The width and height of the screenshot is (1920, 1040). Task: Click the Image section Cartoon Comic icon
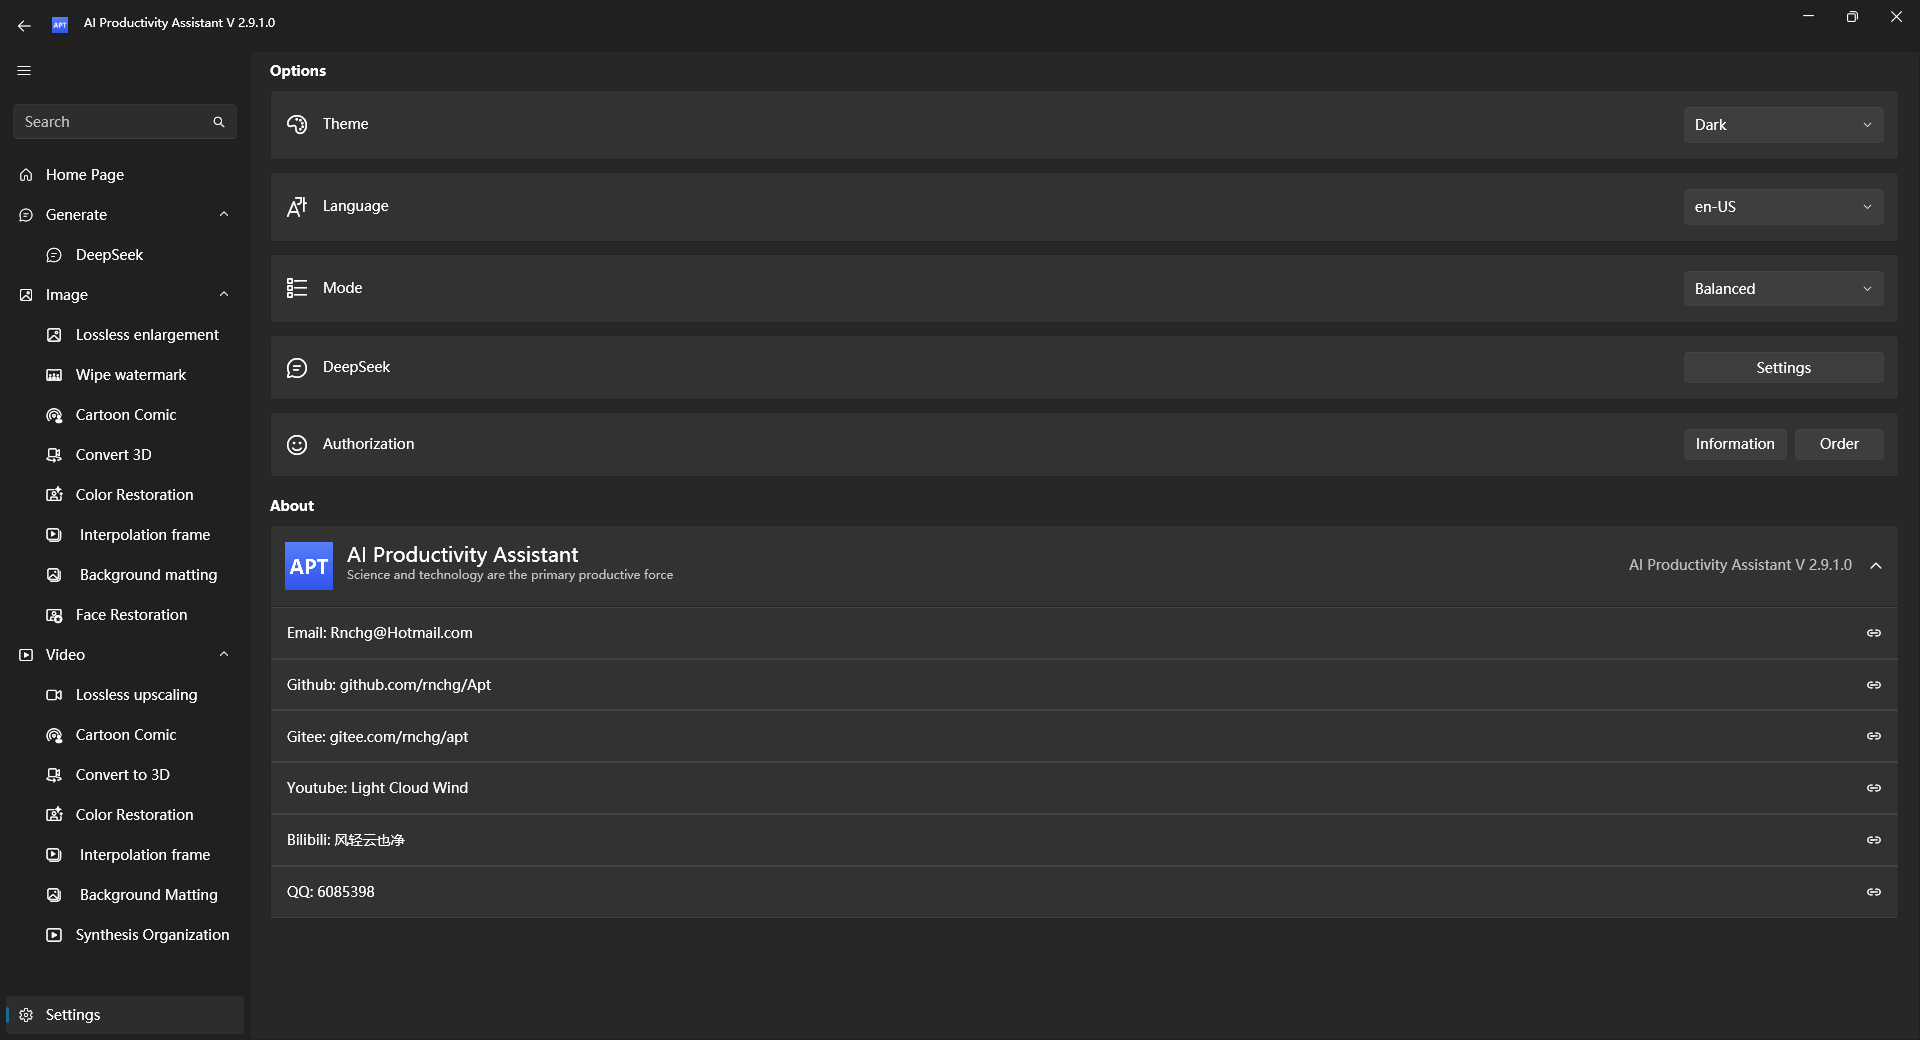54,415
